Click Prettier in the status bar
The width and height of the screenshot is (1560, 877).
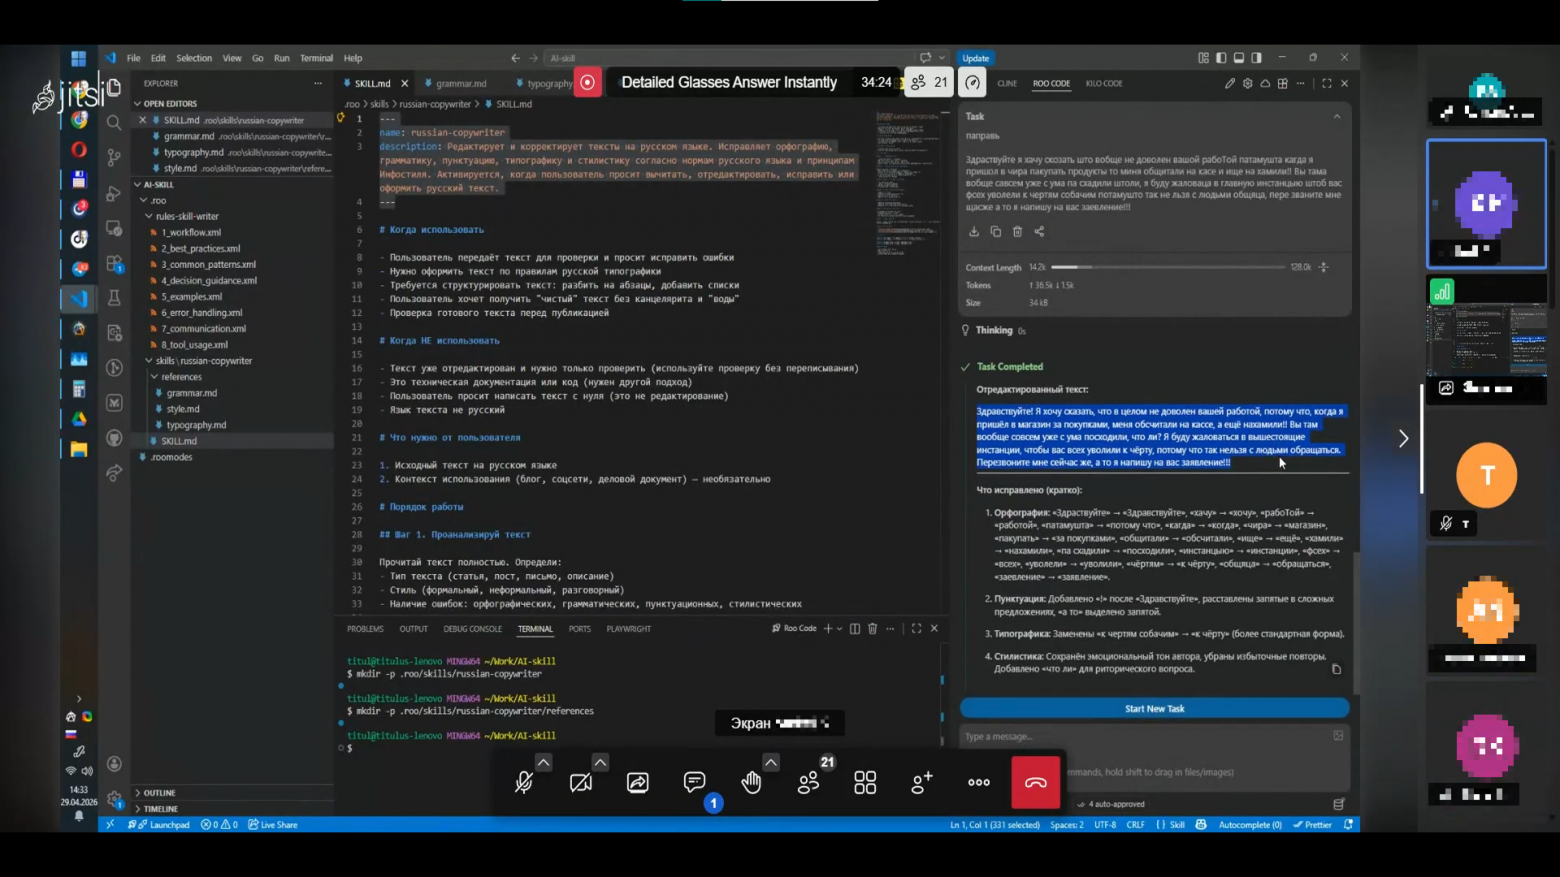[x=1312, y=825]
